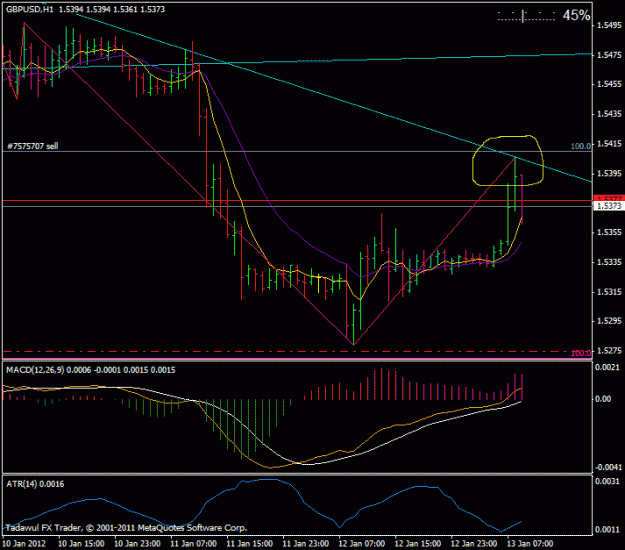This screenshot has height=550, width=625.
Task: Click the 1.5355 price axis label
Action: click(x=609, y=232)
